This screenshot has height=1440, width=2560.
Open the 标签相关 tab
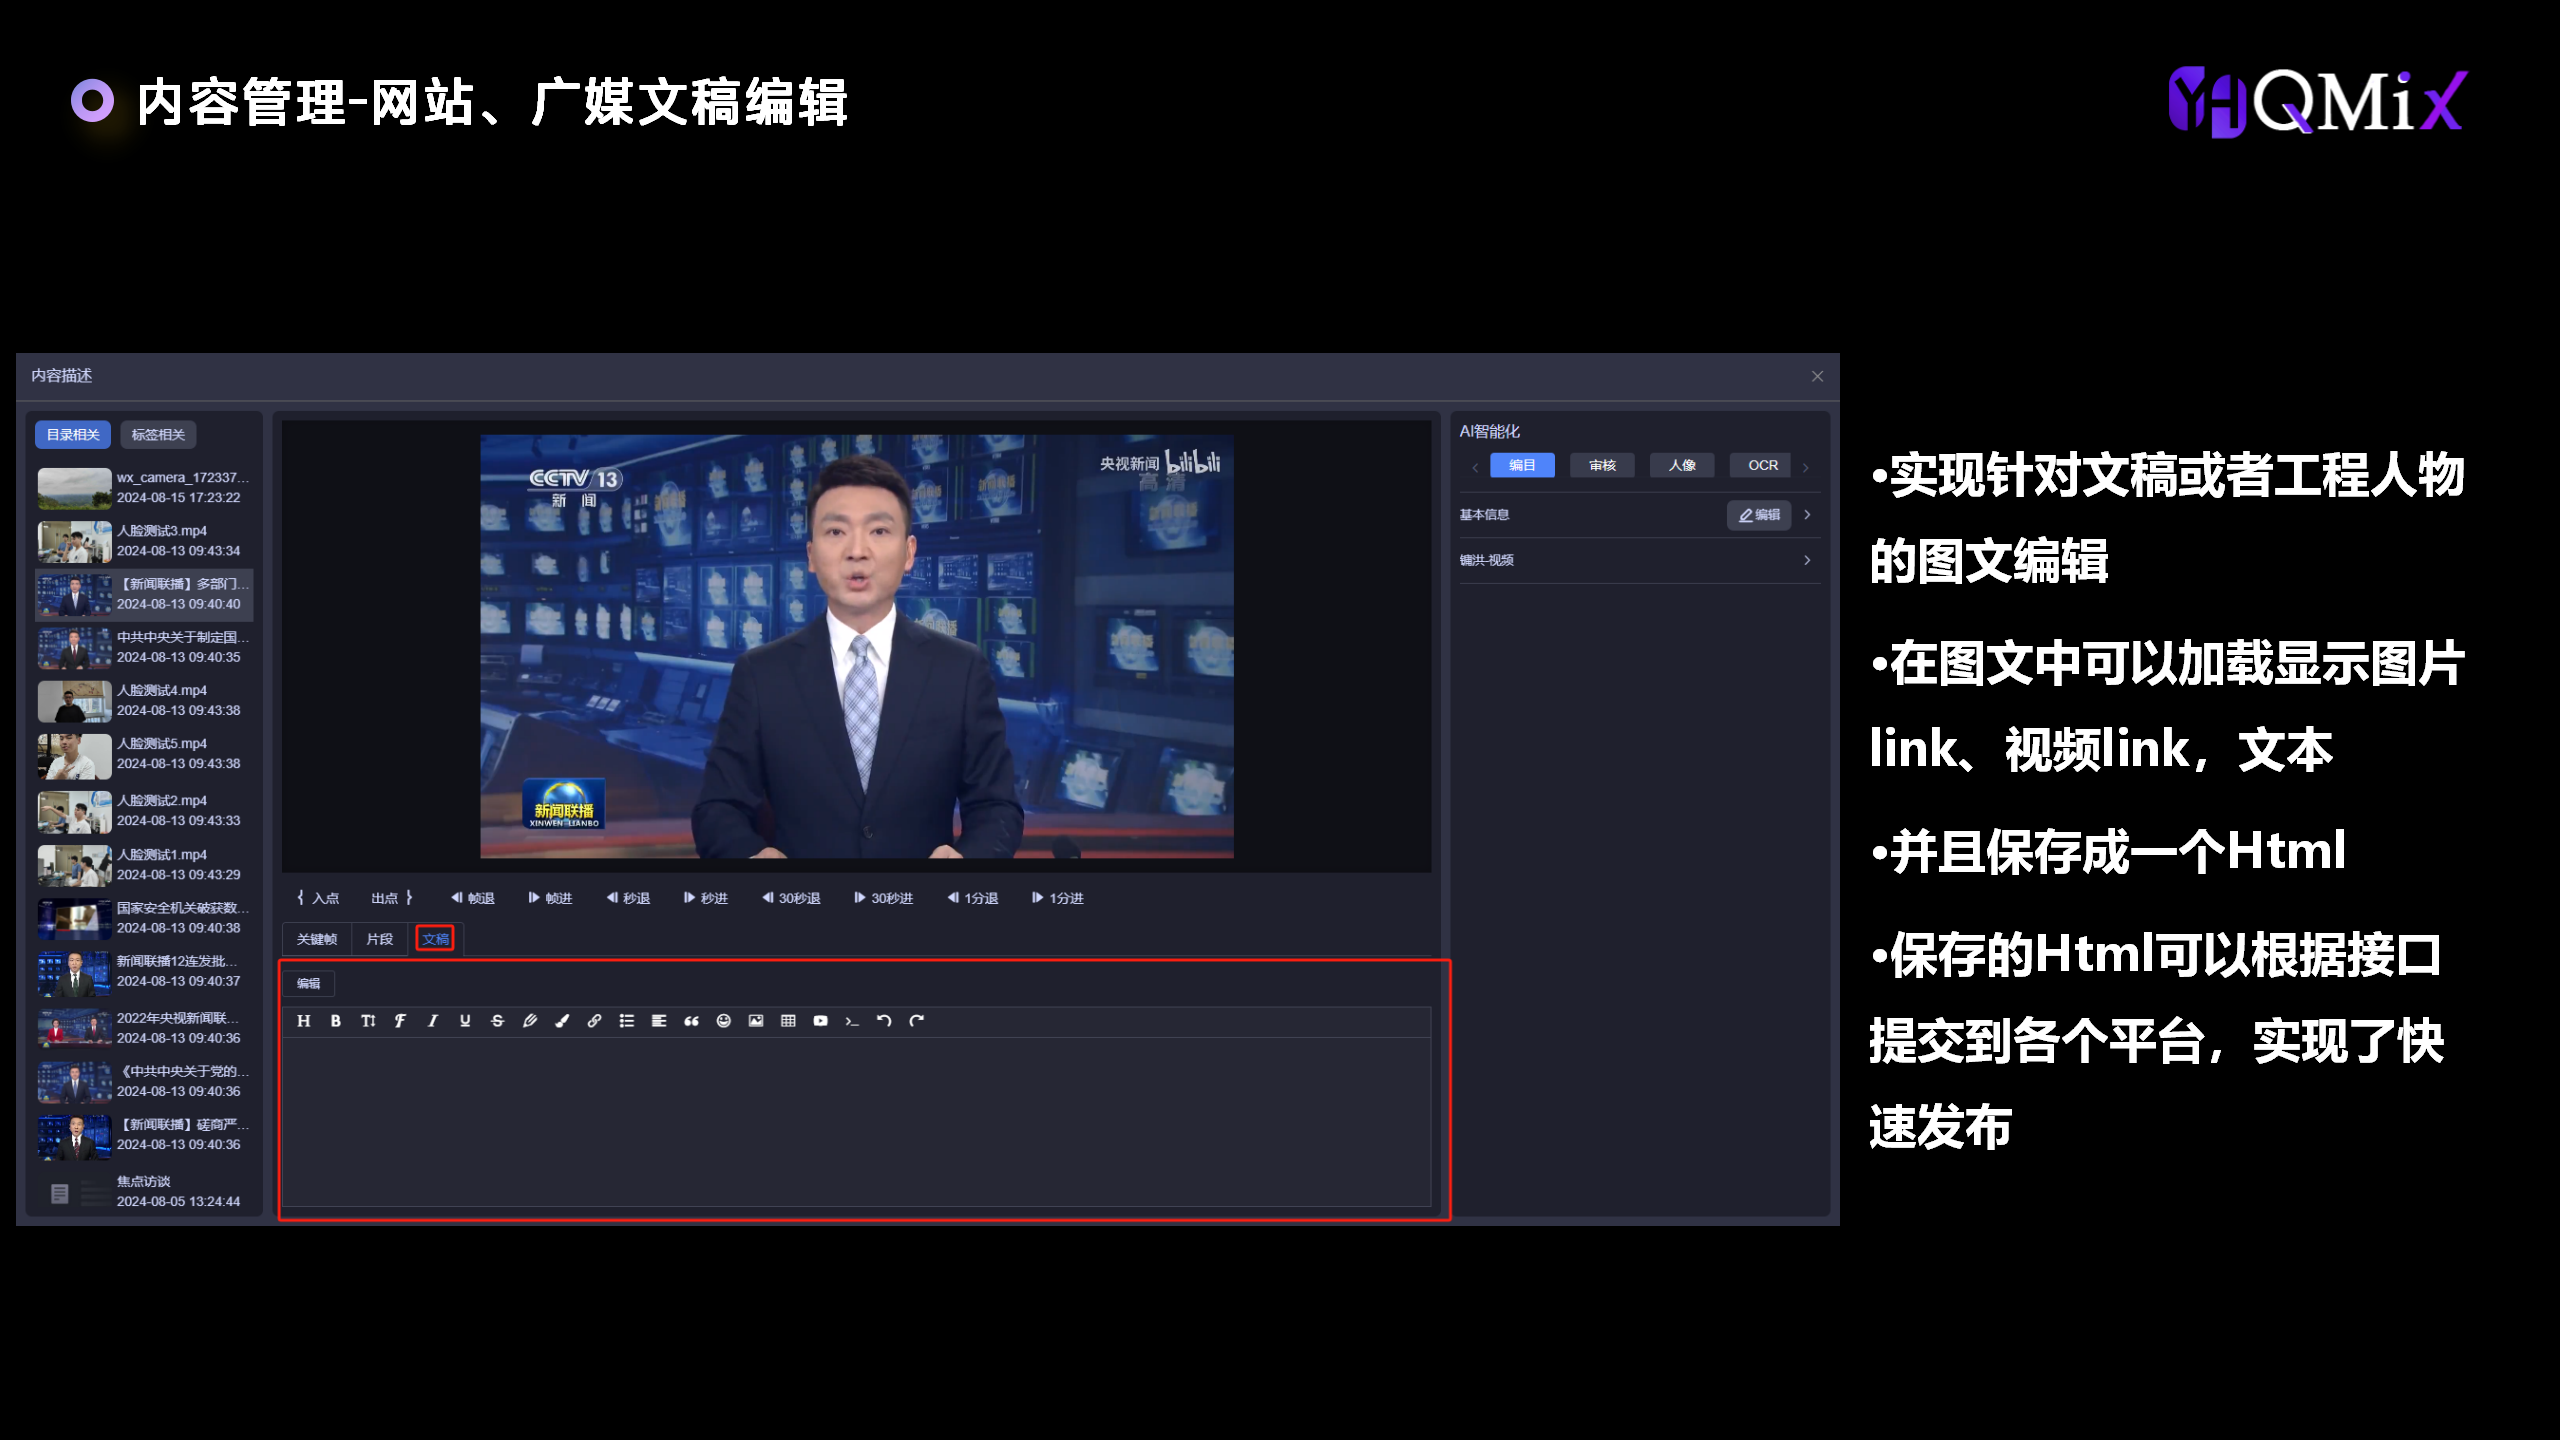158,435
